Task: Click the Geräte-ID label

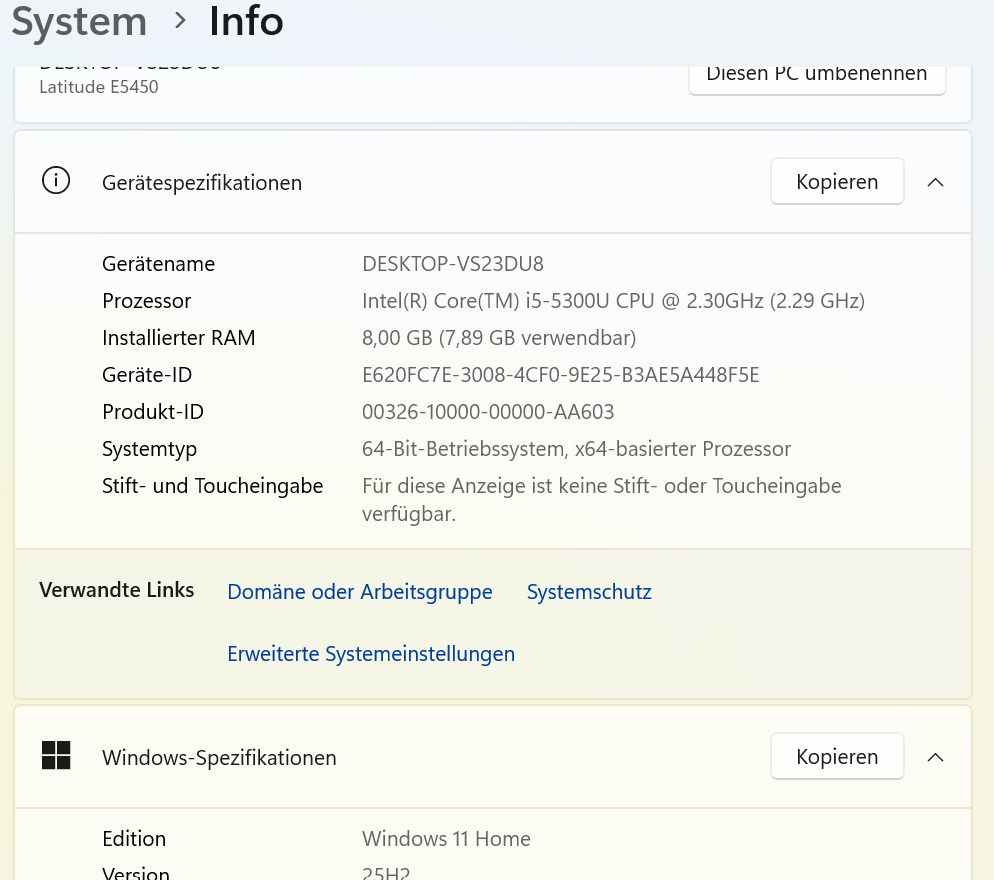Action: click(147, 375)
